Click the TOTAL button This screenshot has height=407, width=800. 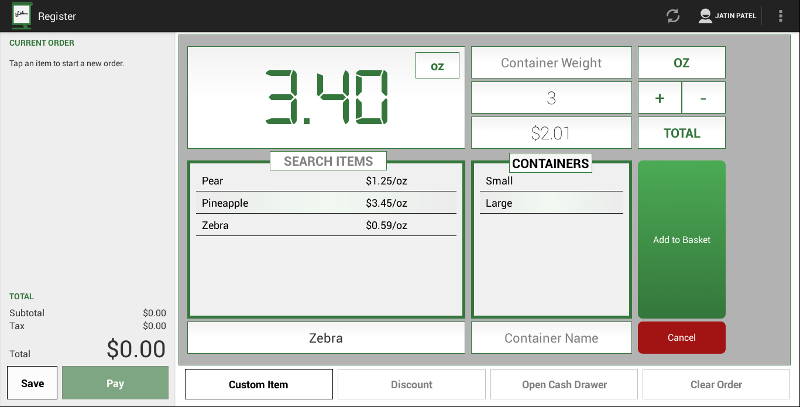click(682, 133)
